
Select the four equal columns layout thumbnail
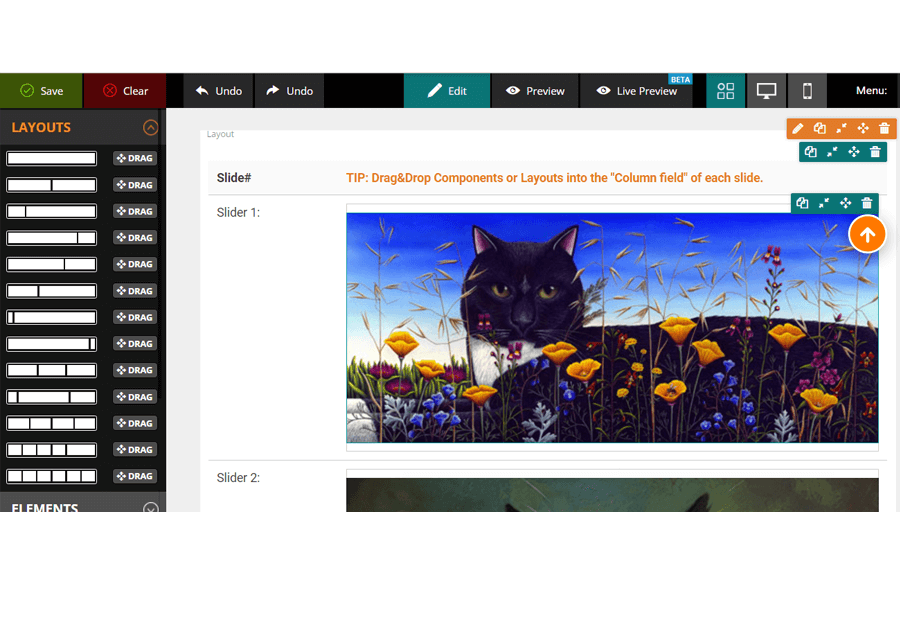point(52,423)
